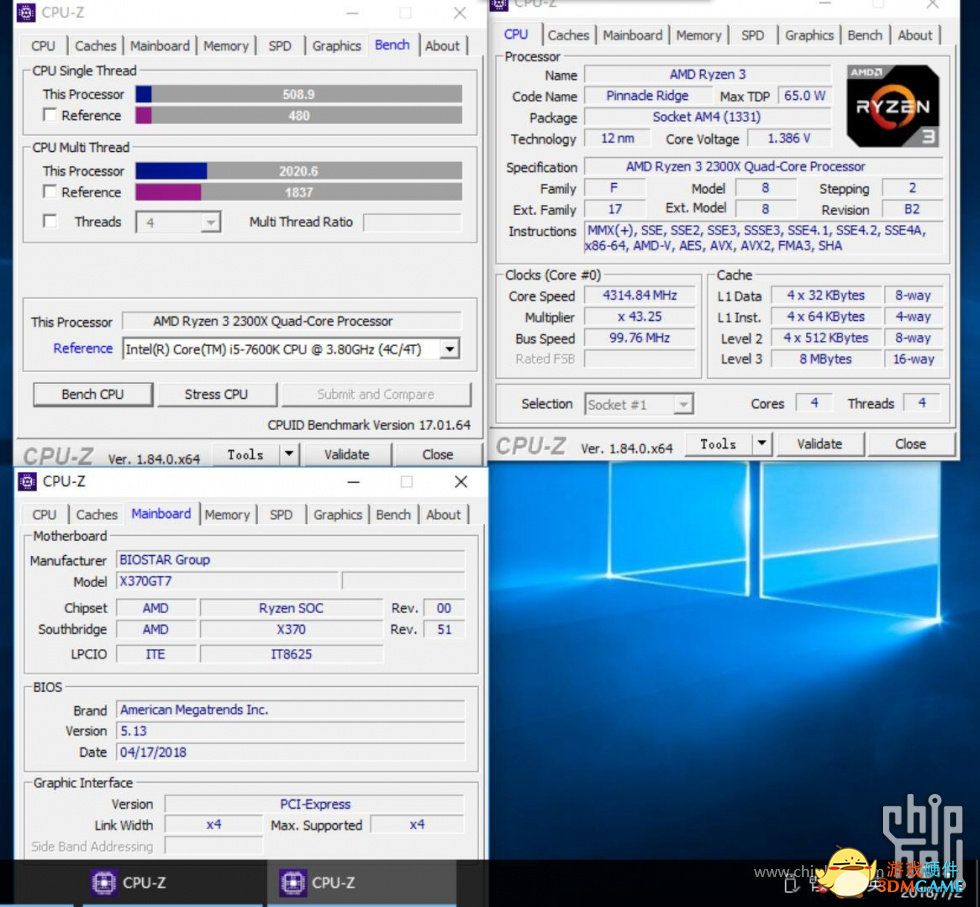The image size is (980, 907).
Task: Click the Multiplier x 43.25 value
Action: pos(639,316)
